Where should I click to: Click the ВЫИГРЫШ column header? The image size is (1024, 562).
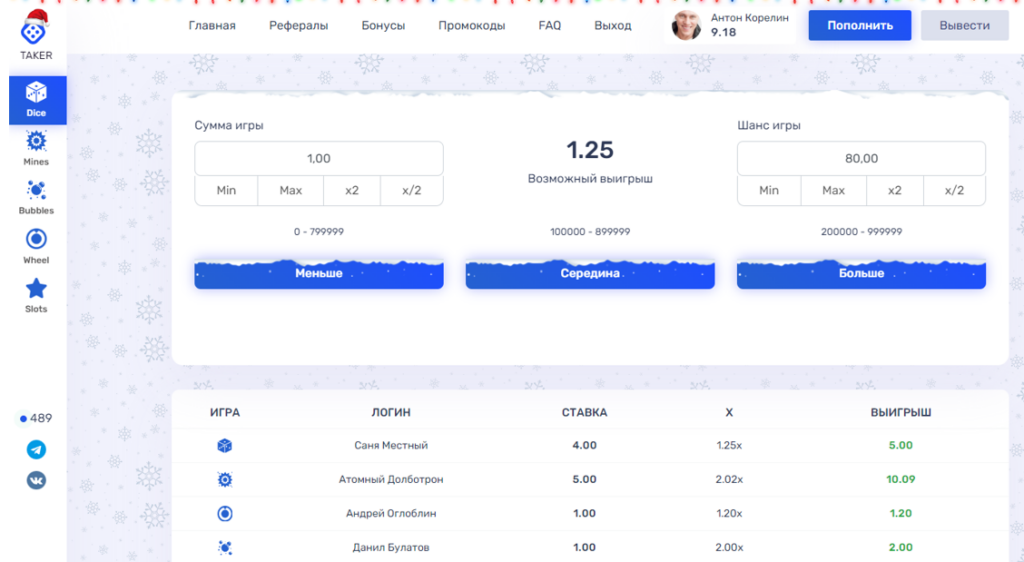901,413
